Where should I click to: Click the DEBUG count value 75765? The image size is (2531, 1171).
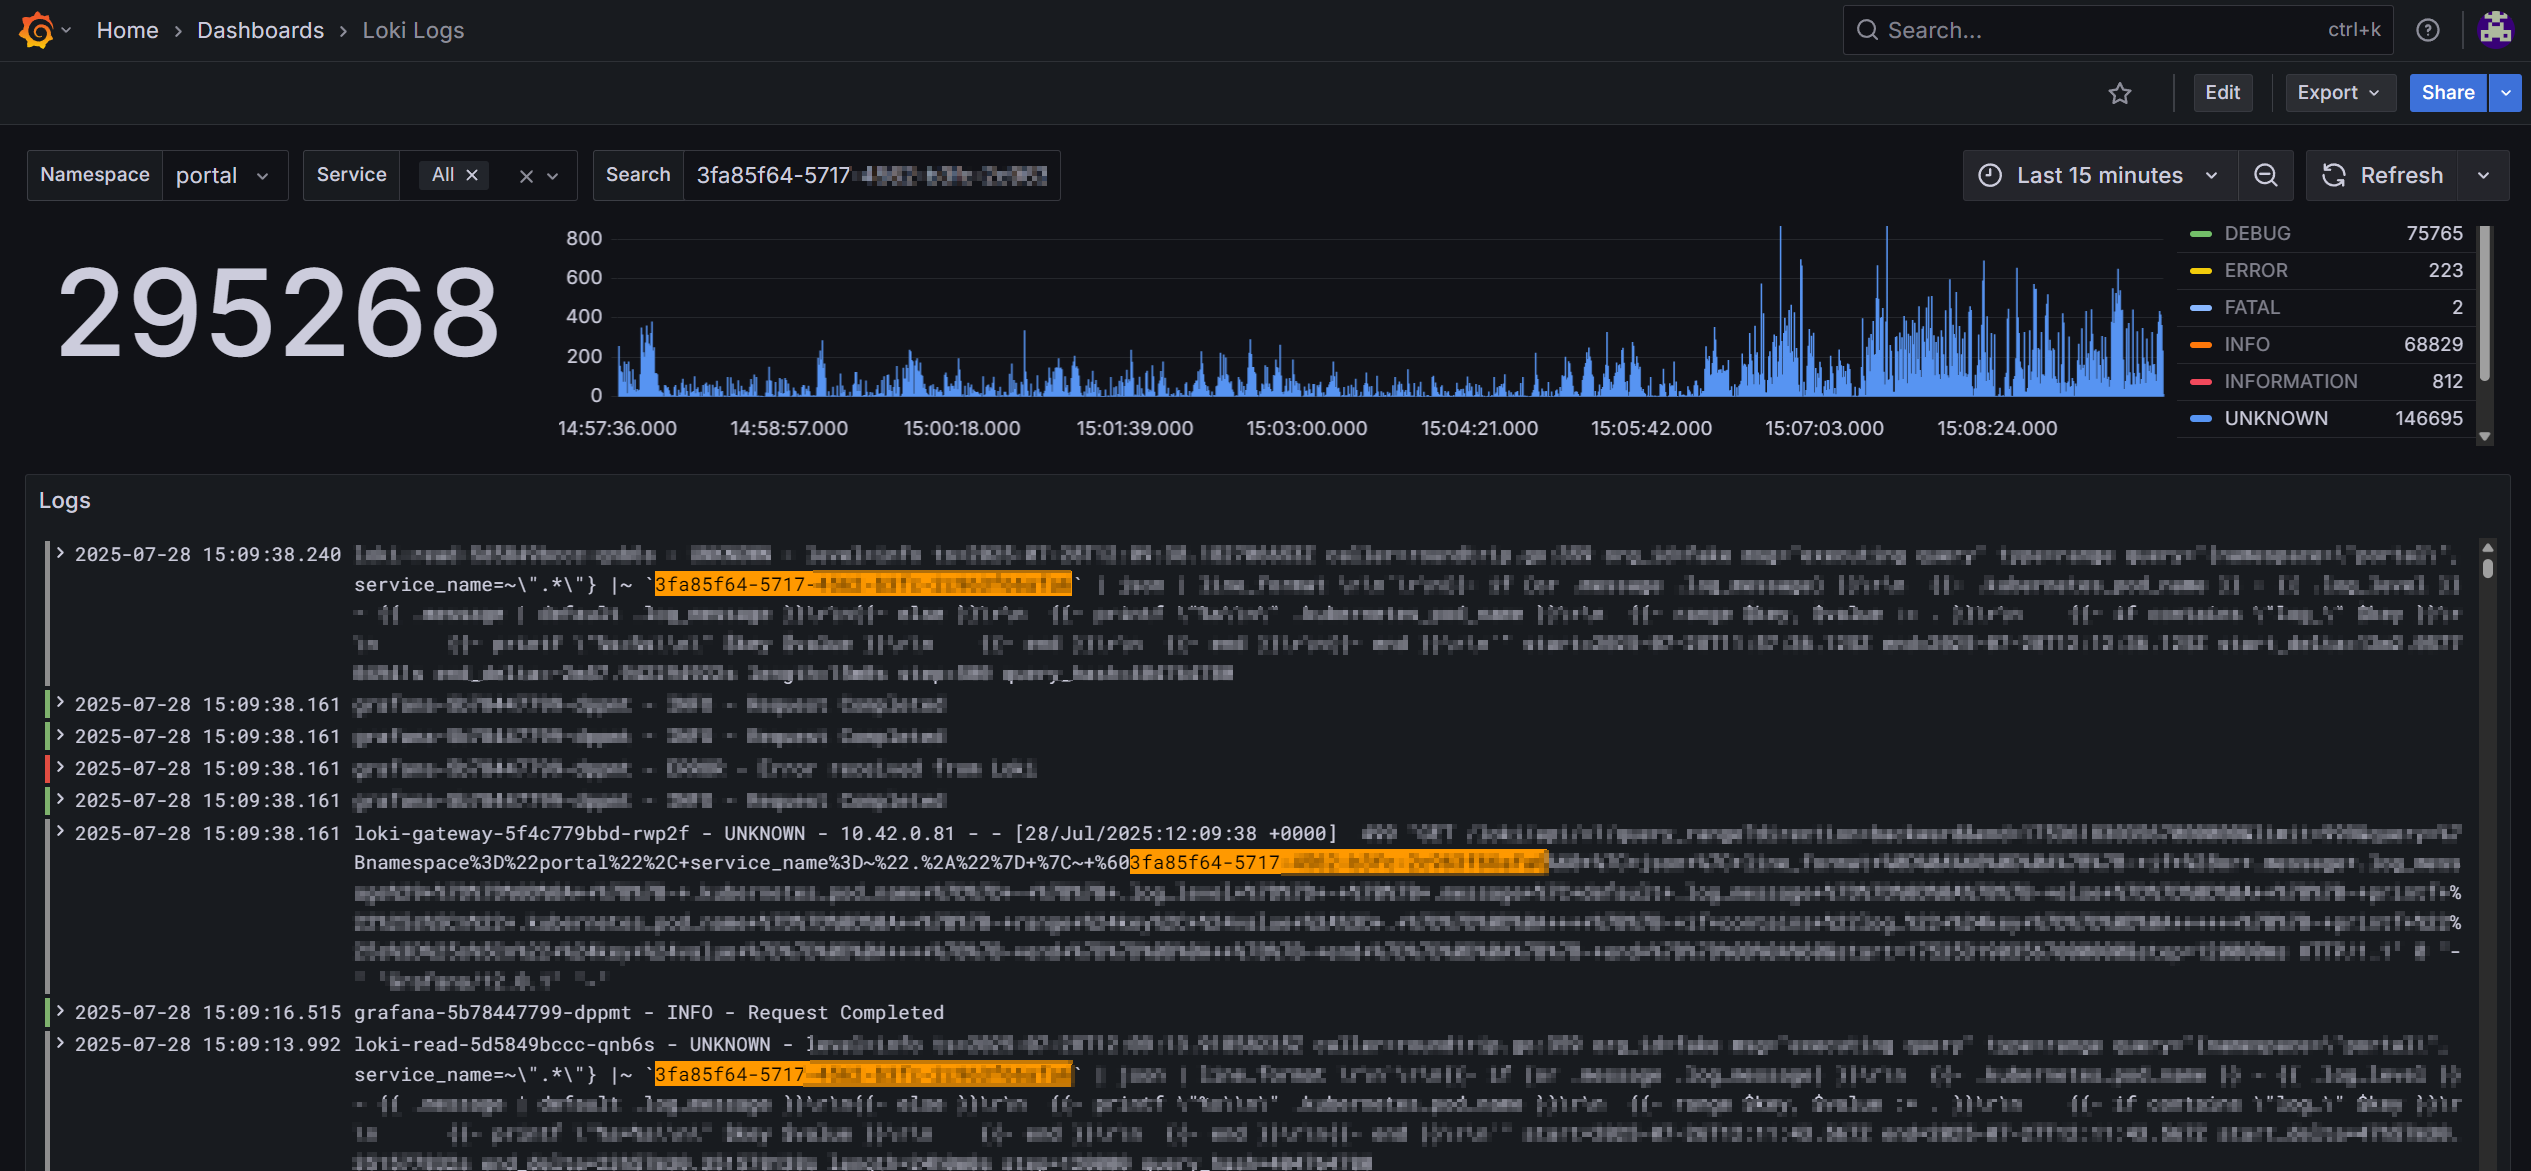[x=2435, y=233]
